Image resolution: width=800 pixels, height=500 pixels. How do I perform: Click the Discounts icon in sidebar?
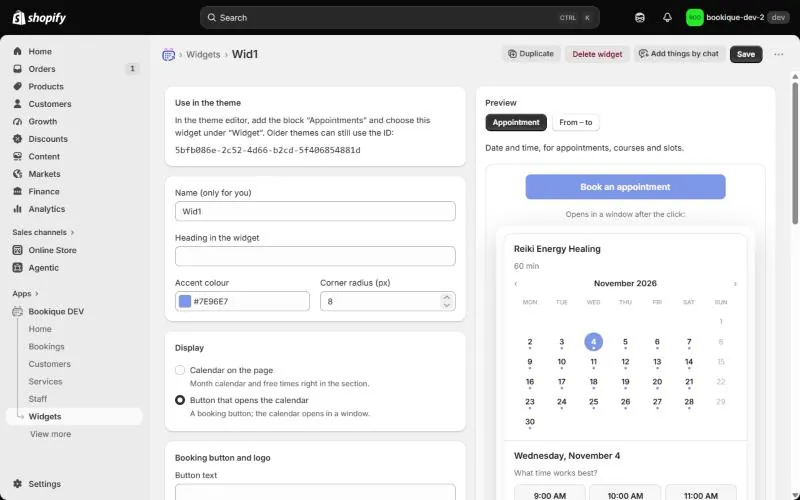[x=18, y=139]
